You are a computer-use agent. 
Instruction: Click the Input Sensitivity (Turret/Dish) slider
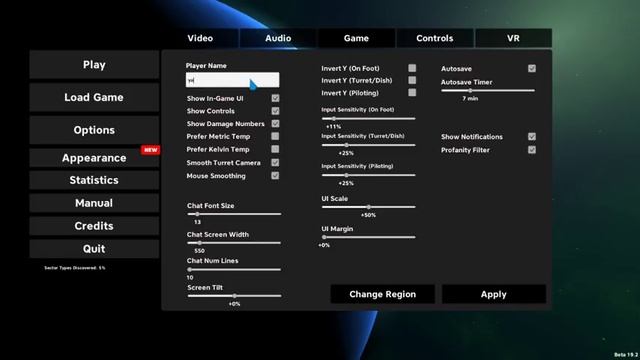pos(369,145)
